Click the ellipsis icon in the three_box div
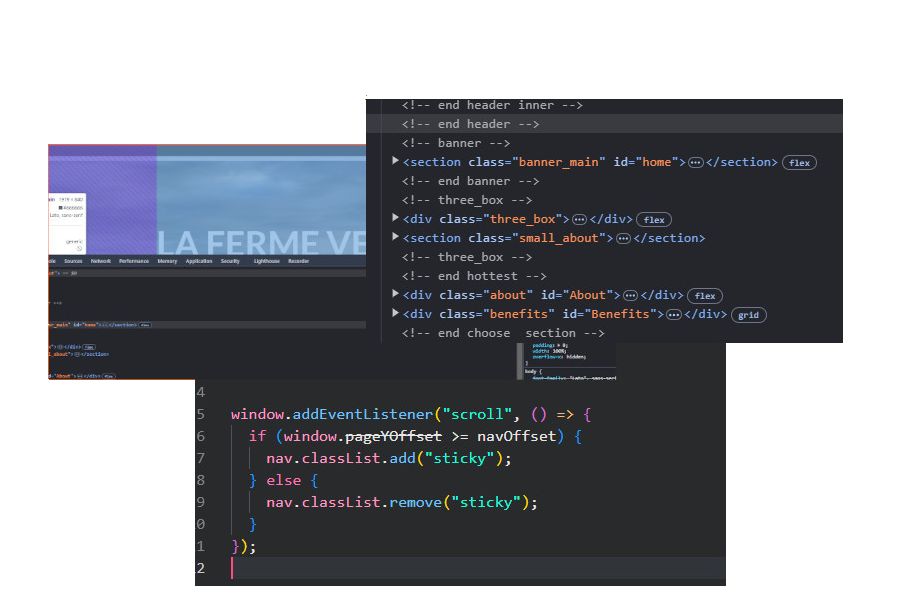The height and width of the screenshot is (606, 900). coord(578,220)
